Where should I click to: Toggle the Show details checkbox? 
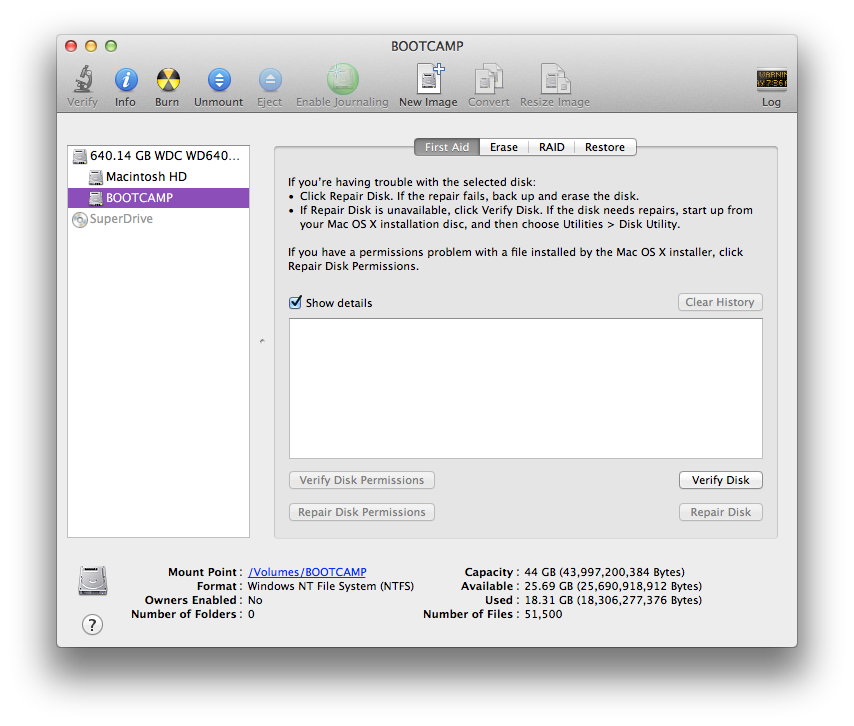[295, 302]
